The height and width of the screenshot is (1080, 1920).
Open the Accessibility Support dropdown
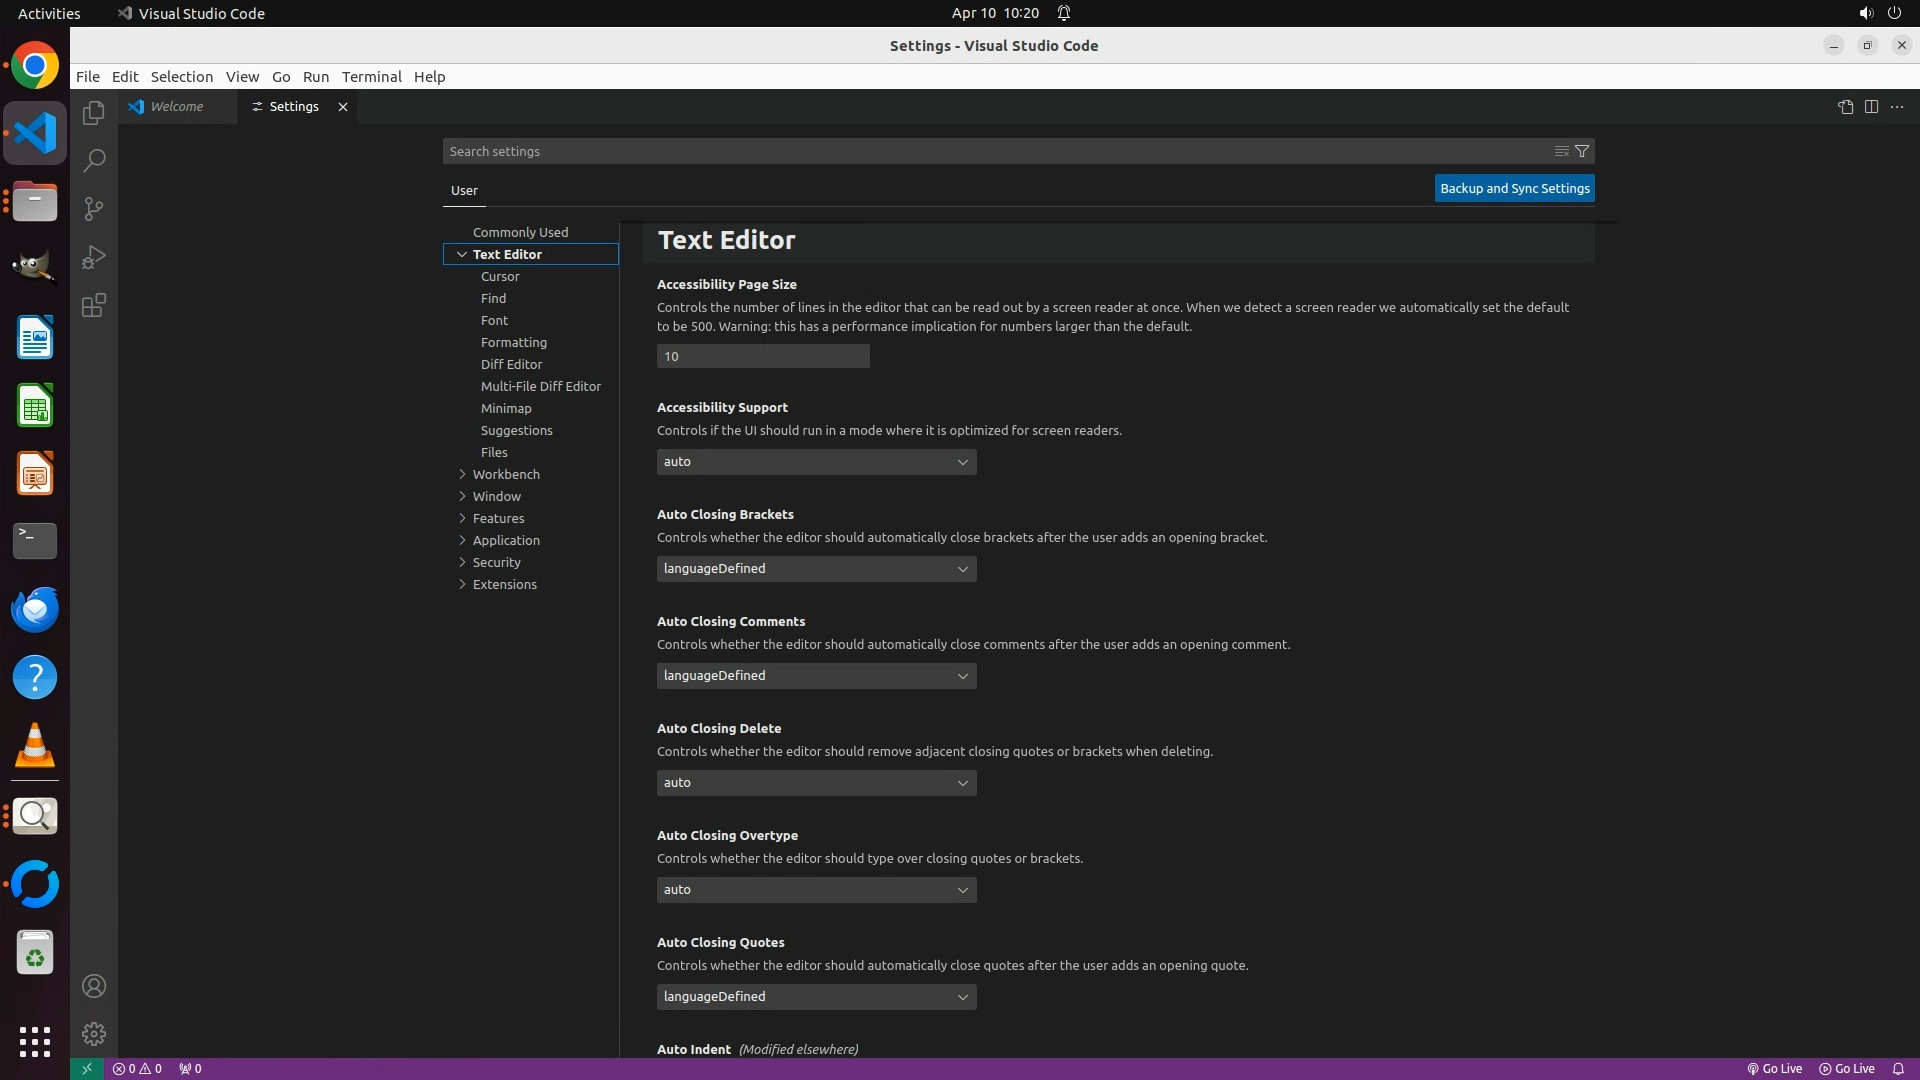(816, 462)
